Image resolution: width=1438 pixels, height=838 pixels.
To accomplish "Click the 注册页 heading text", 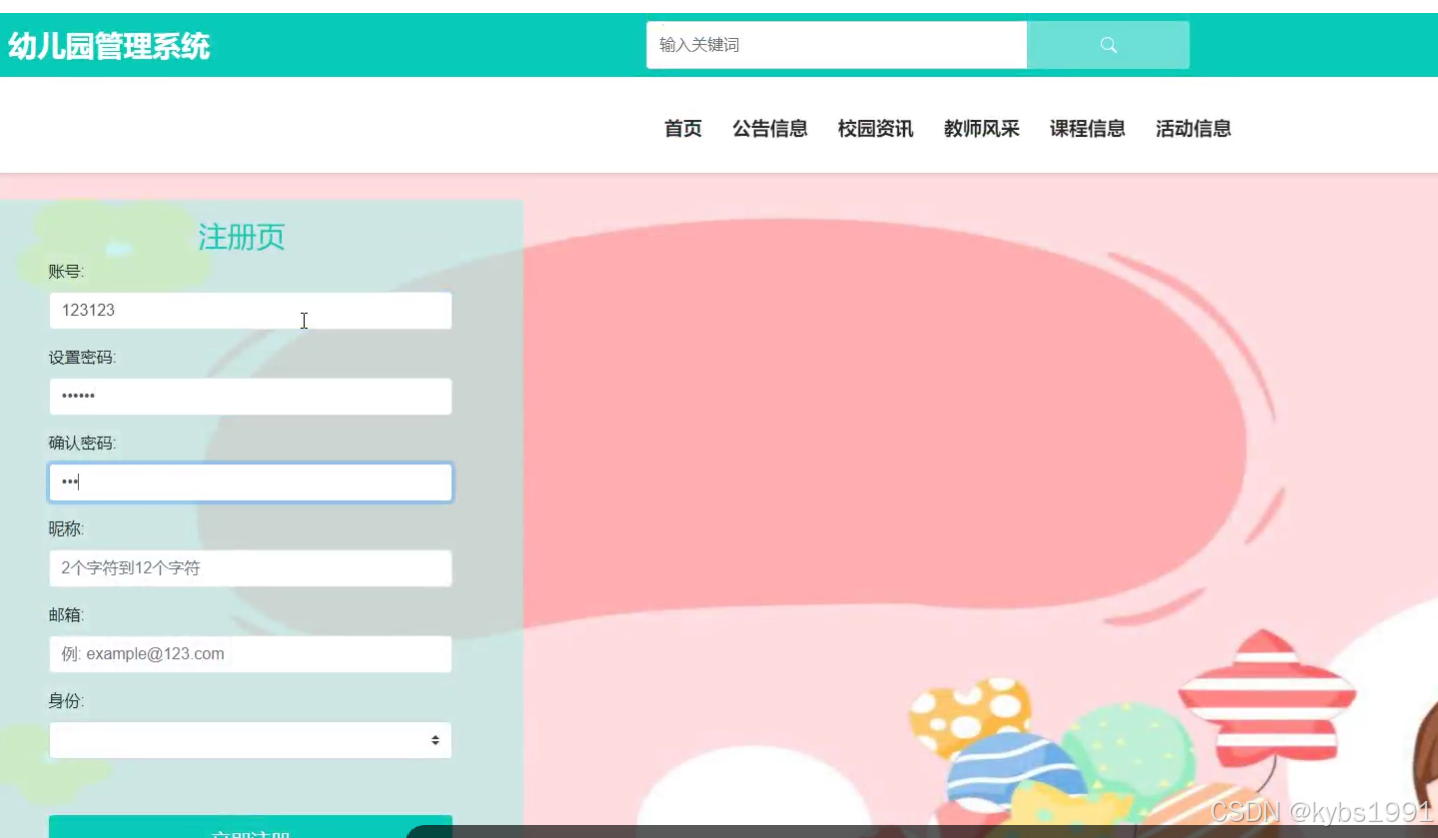I will (241, 237).
